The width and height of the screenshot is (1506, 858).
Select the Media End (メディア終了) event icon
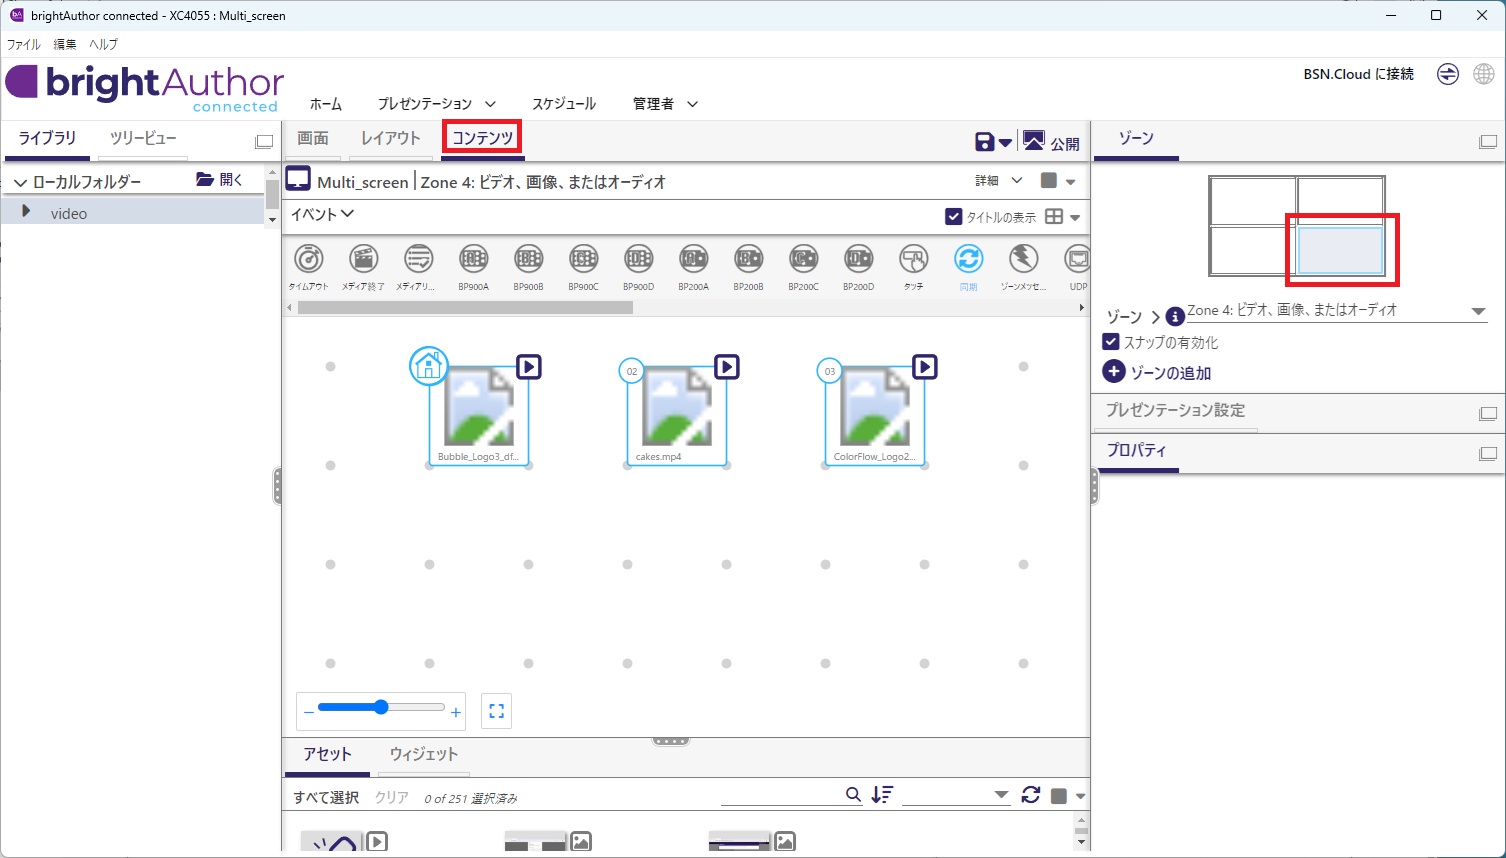(364, 259)
